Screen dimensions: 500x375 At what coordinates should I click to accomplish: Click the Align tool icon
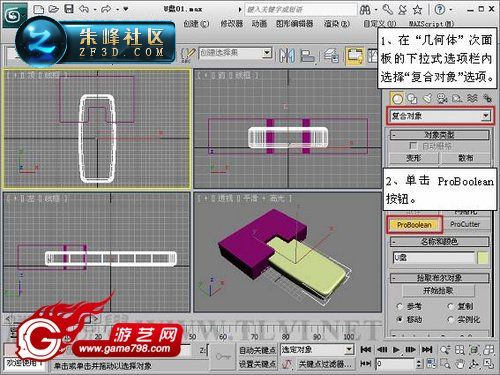[307, 56]
